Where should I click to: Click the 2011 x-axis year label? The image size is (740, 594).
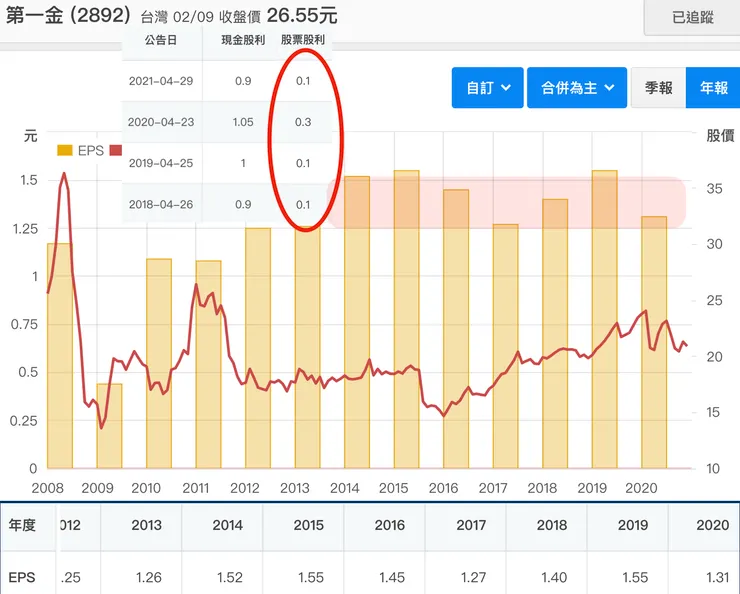(x=195, y=488)
